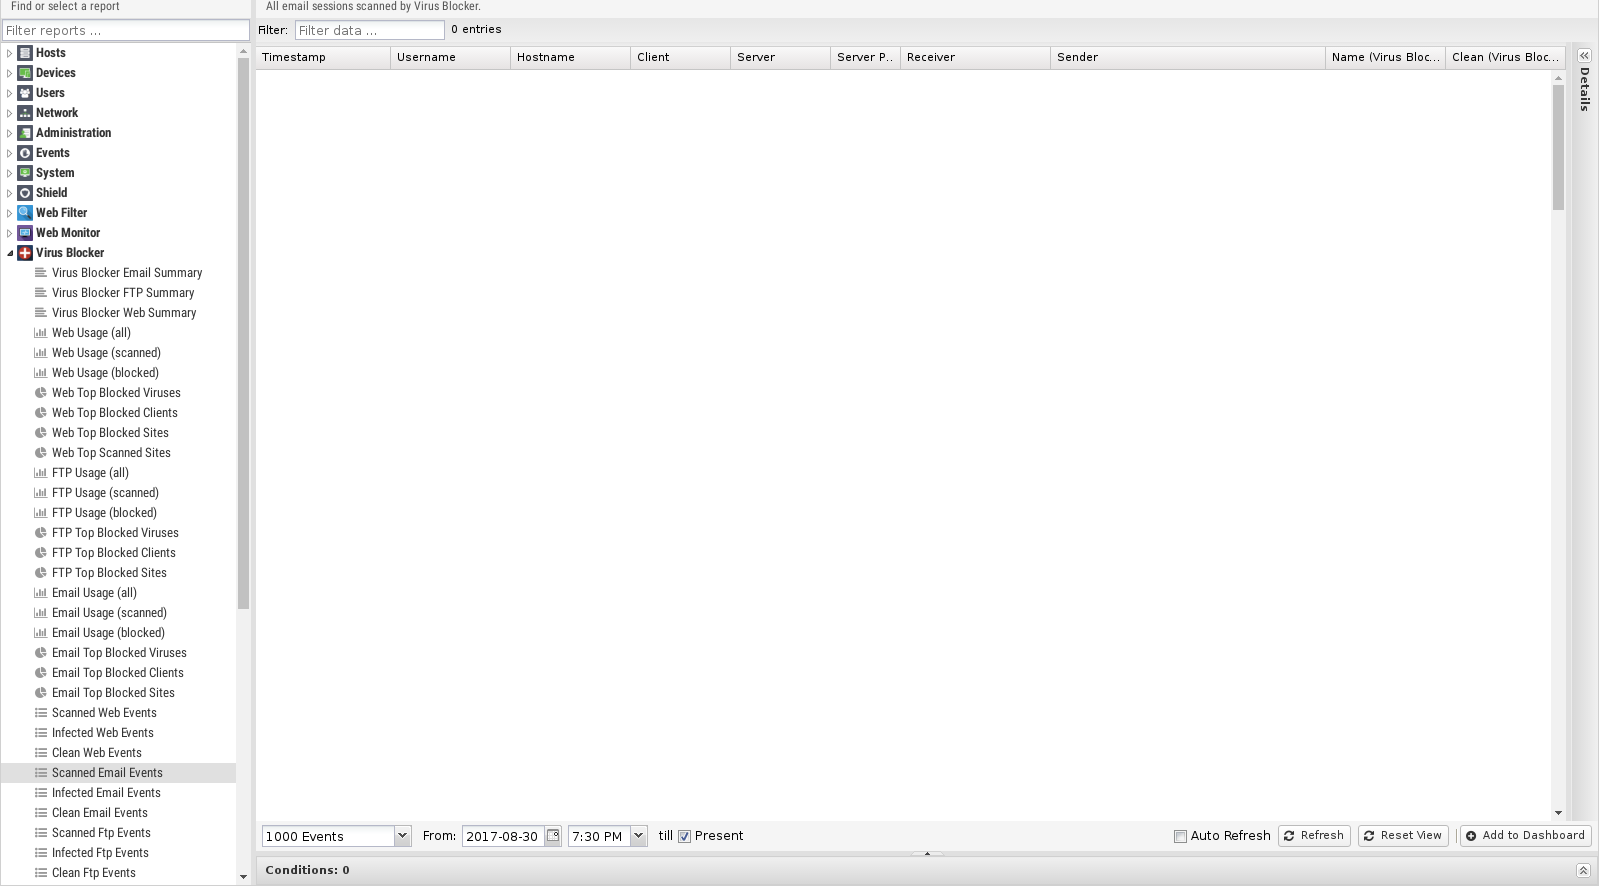The width and height of the screenshot is (1599, 886).
Task: Click the Refresh button
Action: click(x=1314, y=835)
